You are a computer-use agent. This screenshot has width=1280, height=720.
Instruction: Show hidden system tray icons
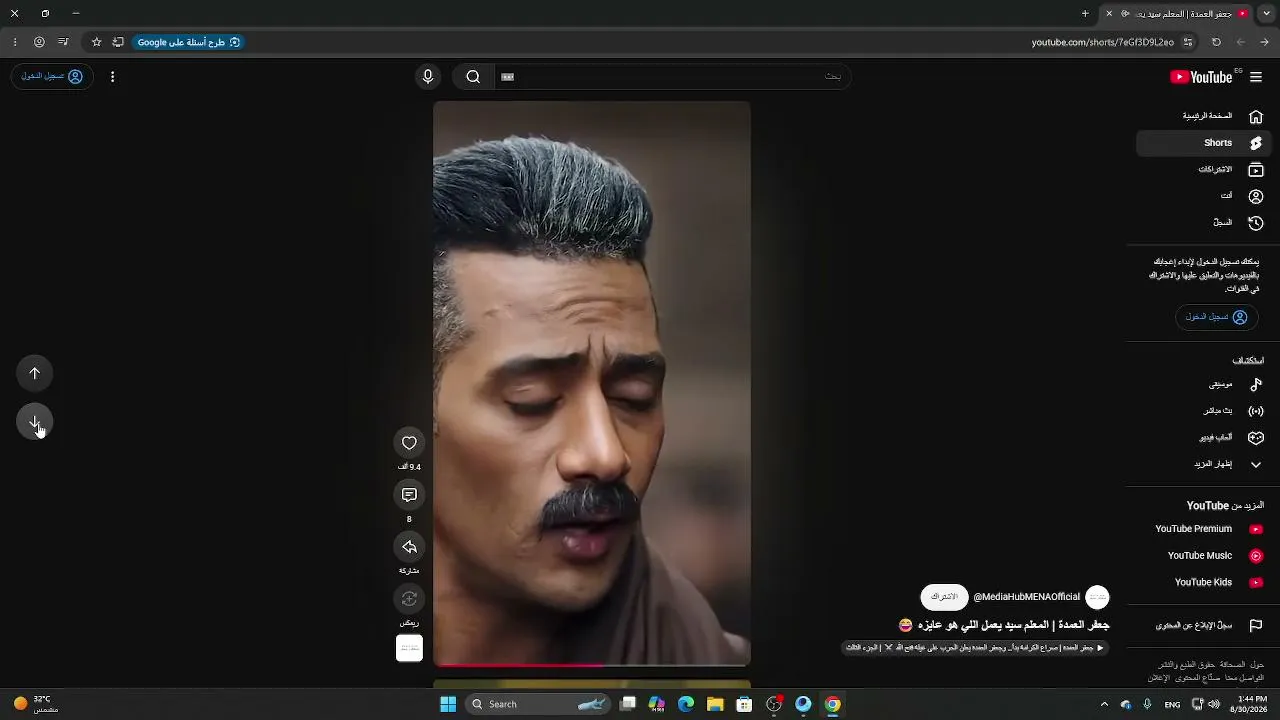1104,704
